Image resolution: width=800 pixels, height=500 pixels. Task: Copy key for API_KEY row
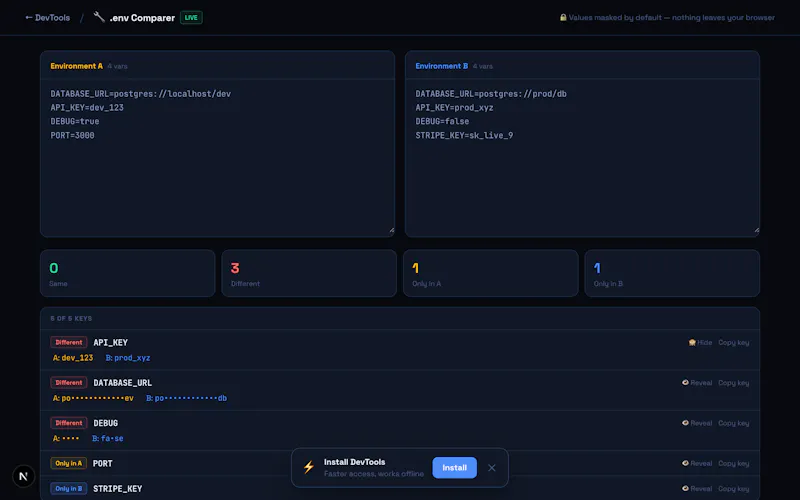tap(734, 342)
